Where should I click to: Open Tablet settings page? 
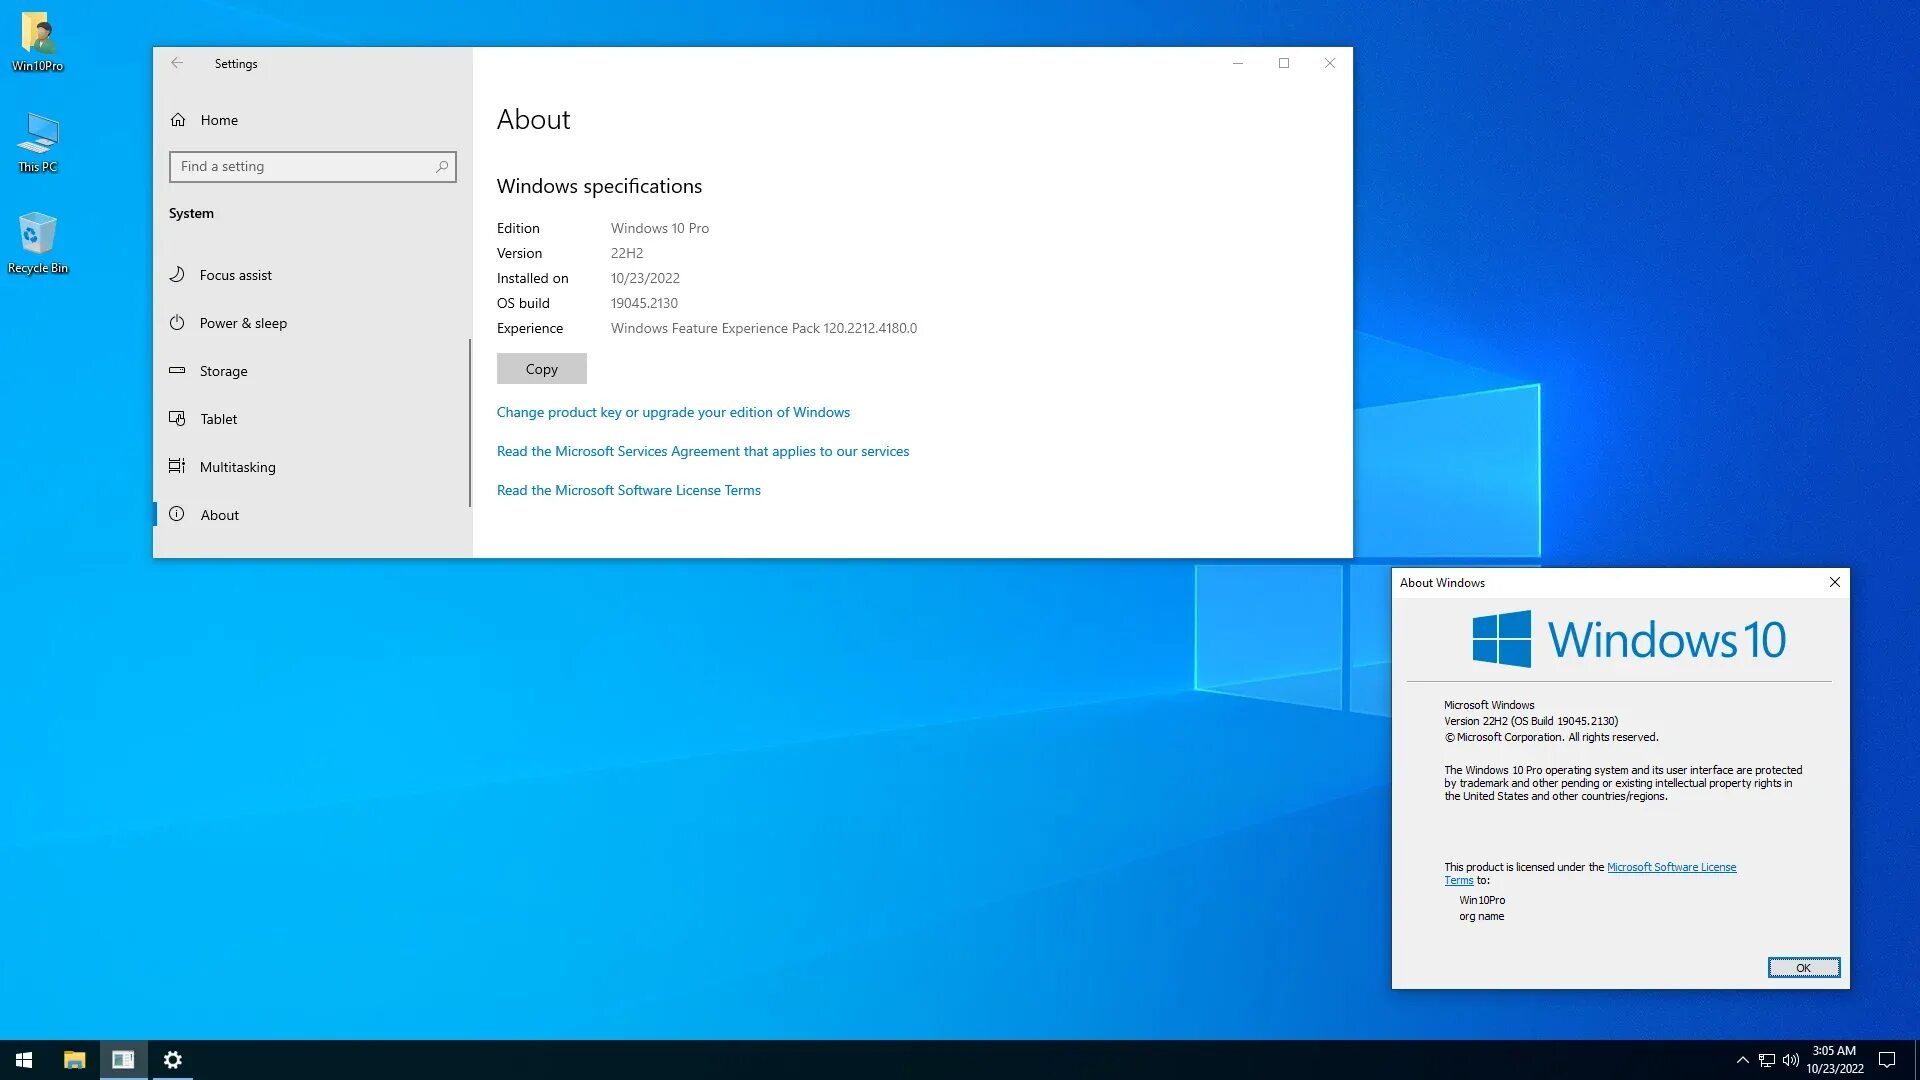click(218, 419)
